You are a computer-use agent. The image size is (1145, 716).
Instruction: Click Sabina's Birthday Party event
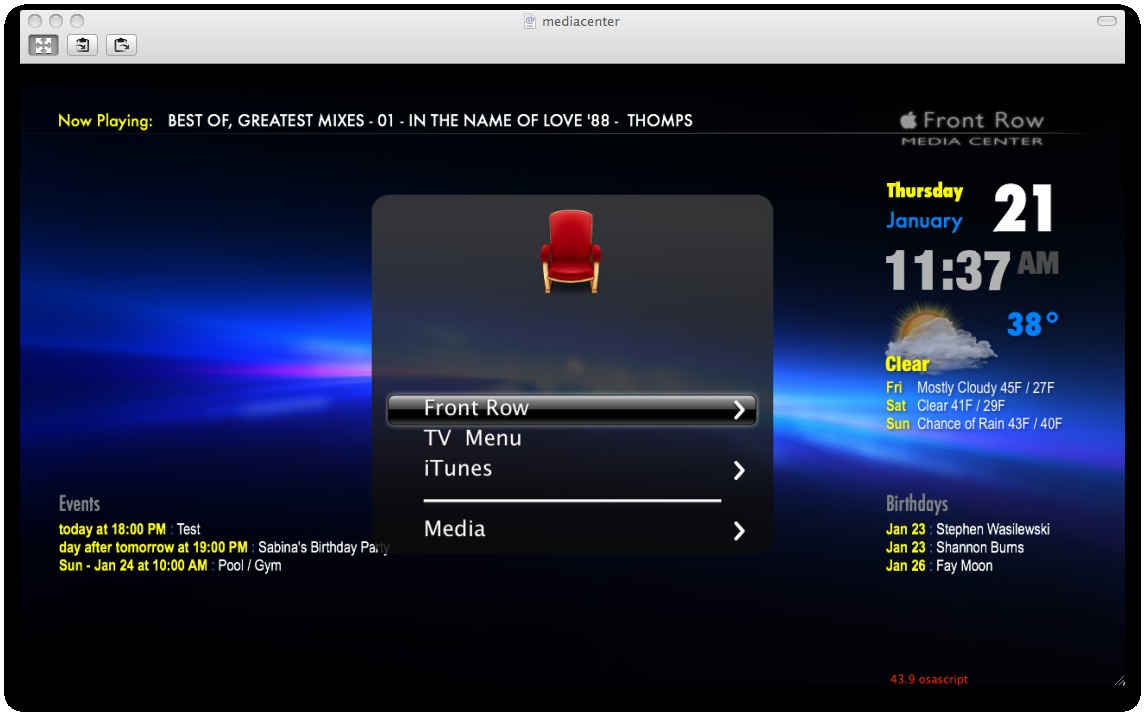(x=224, y=547)
